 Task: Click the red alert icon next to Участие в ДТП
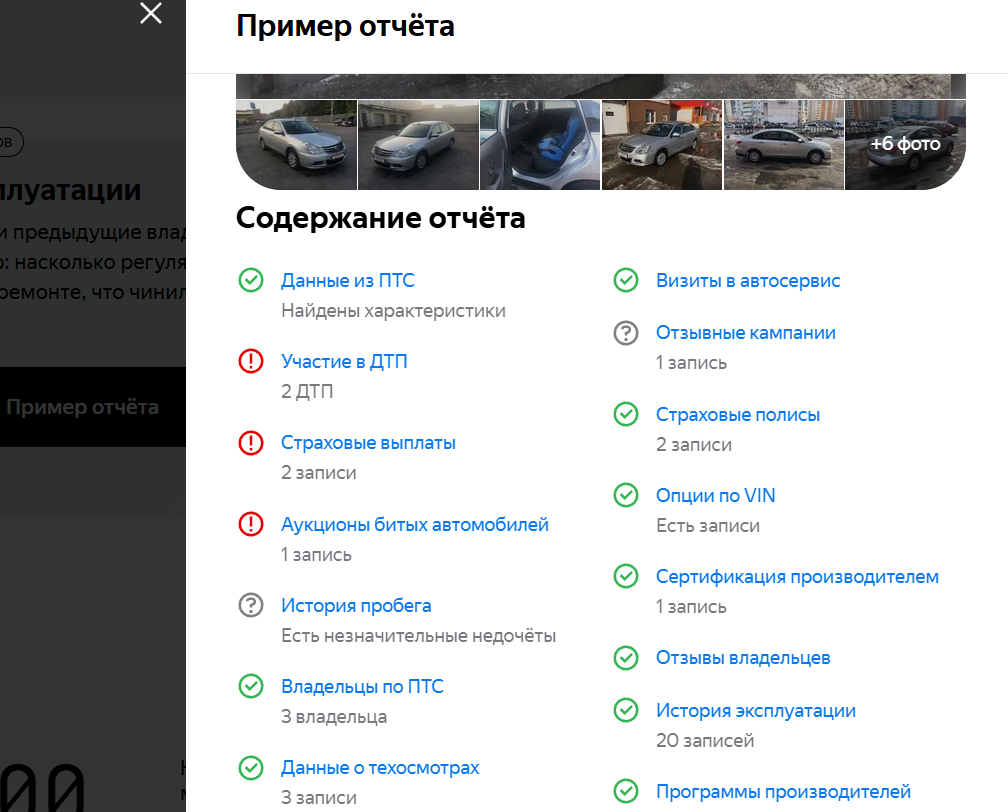pyautogui.click(x=251, y=361)
